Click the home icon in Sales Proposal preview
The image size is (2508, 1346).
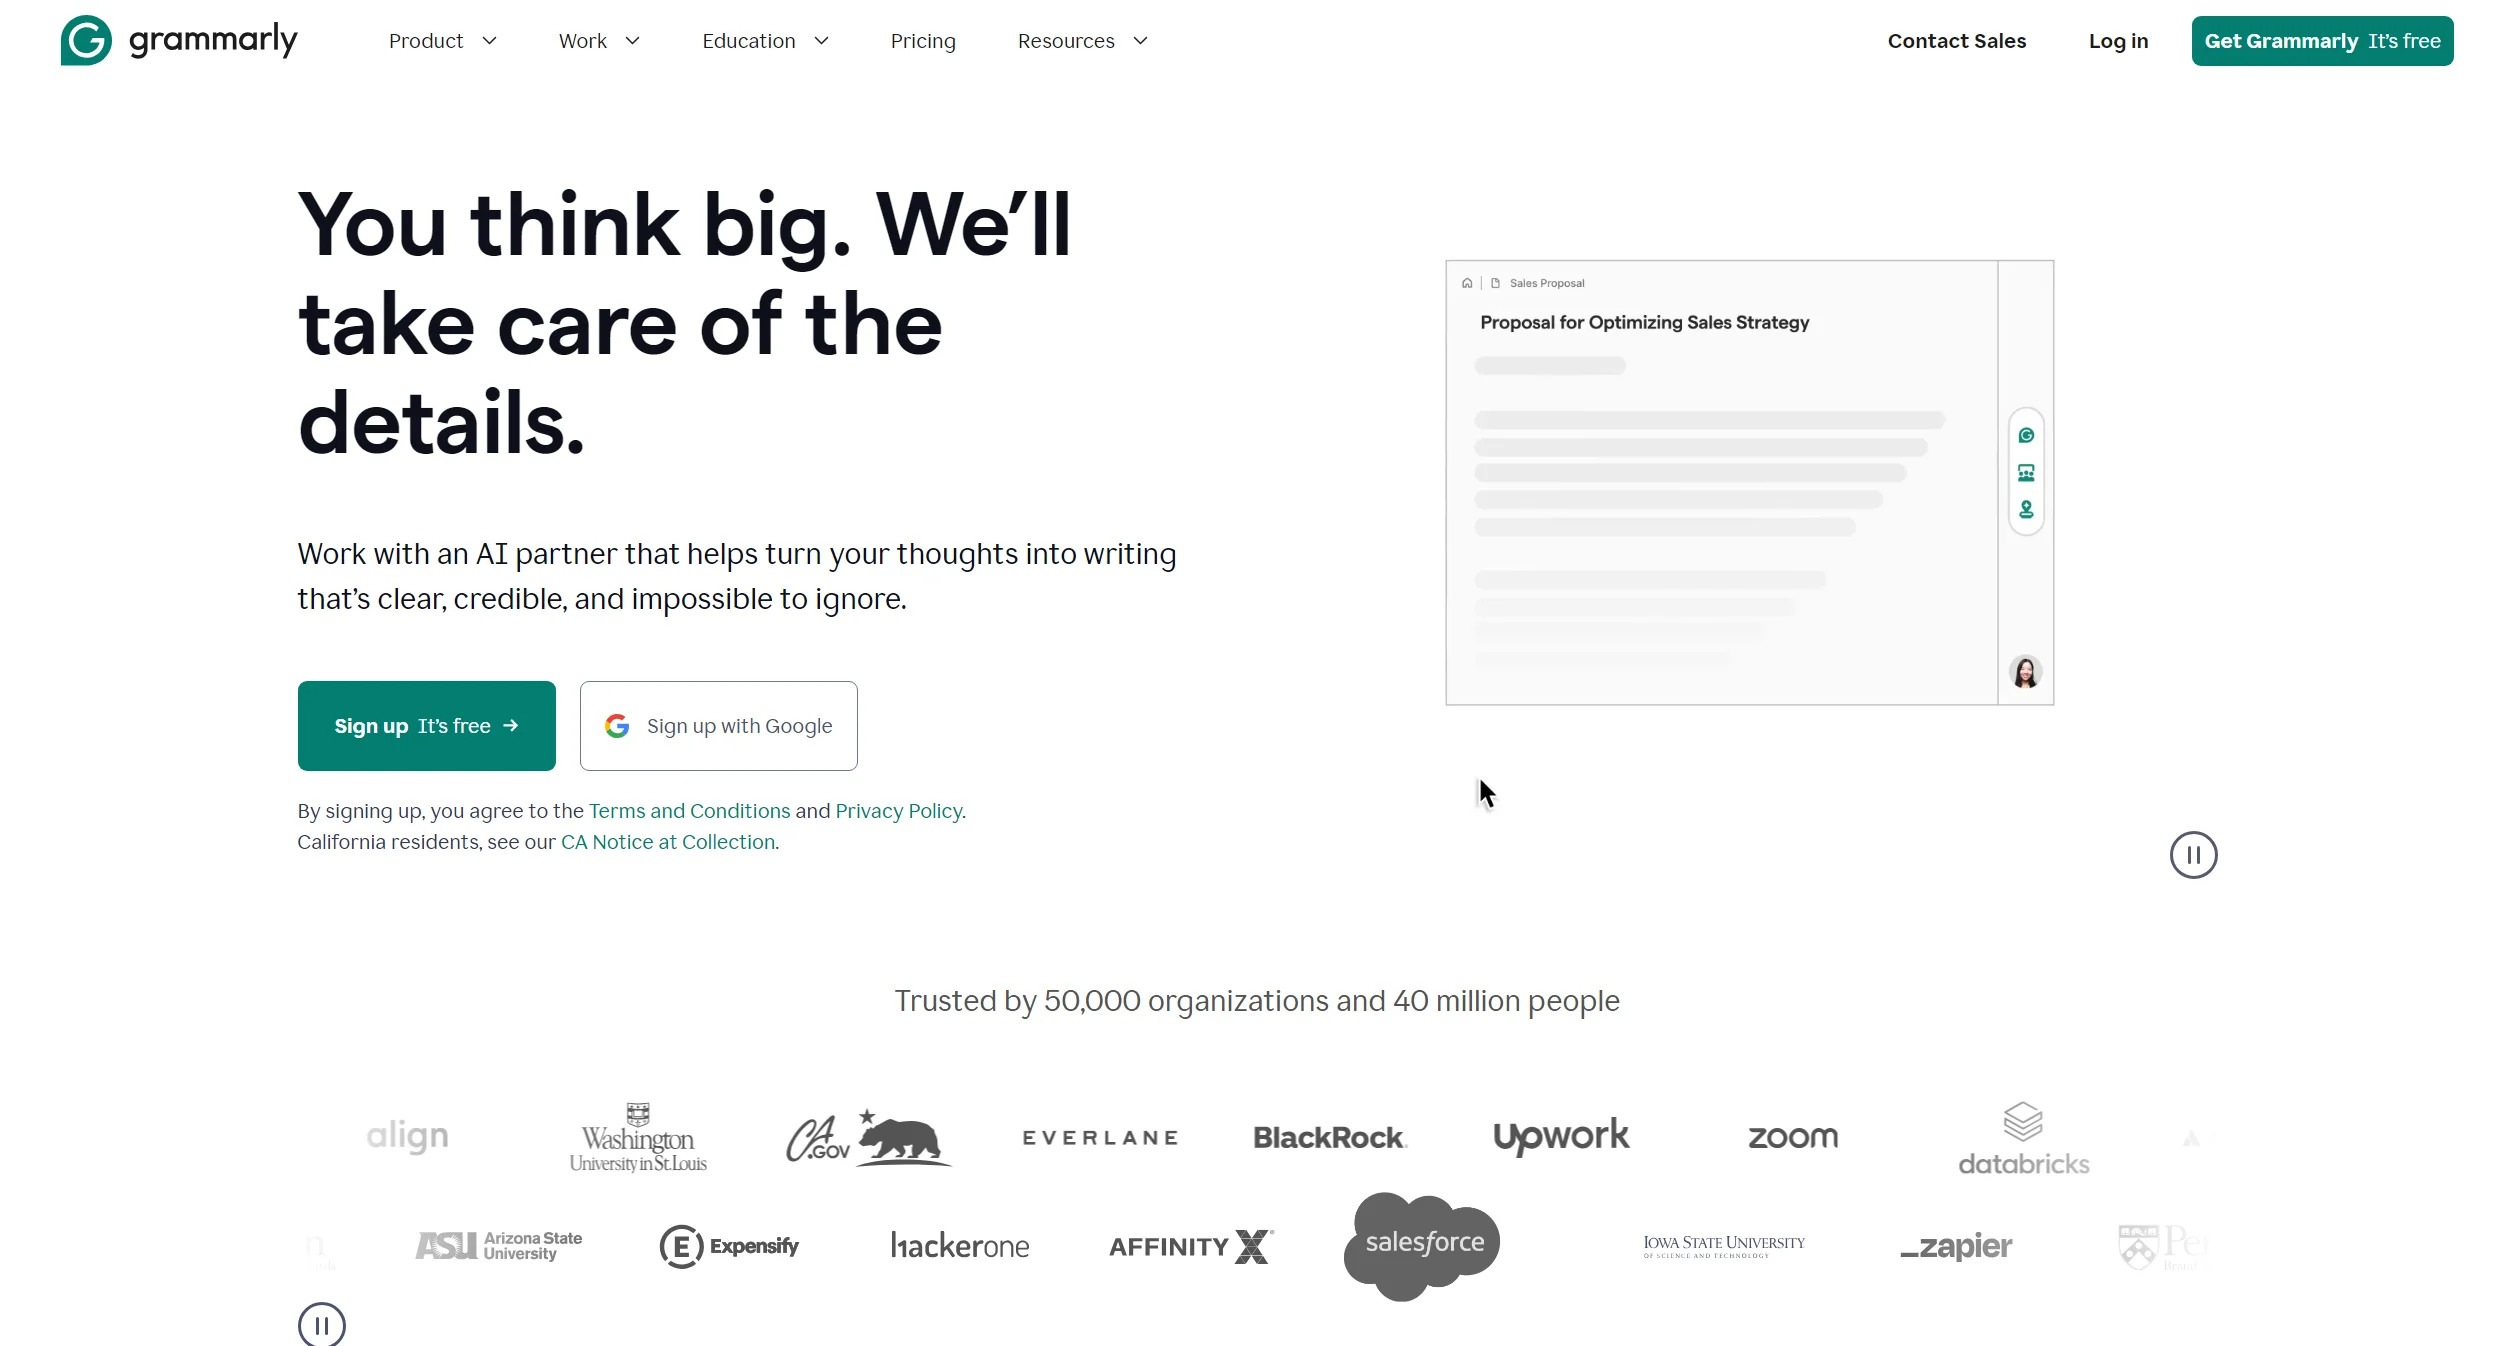(x=1467, y=283)
